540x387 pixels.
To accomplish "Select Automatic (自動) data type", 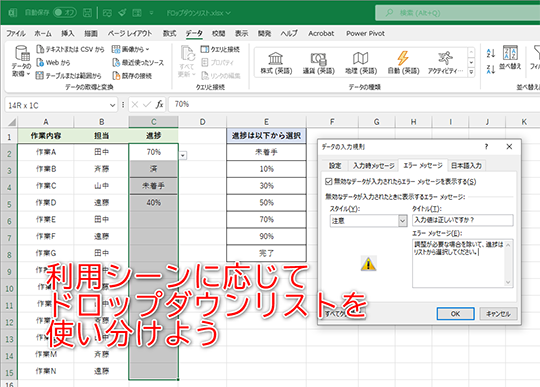I will [x=403, y=63].
